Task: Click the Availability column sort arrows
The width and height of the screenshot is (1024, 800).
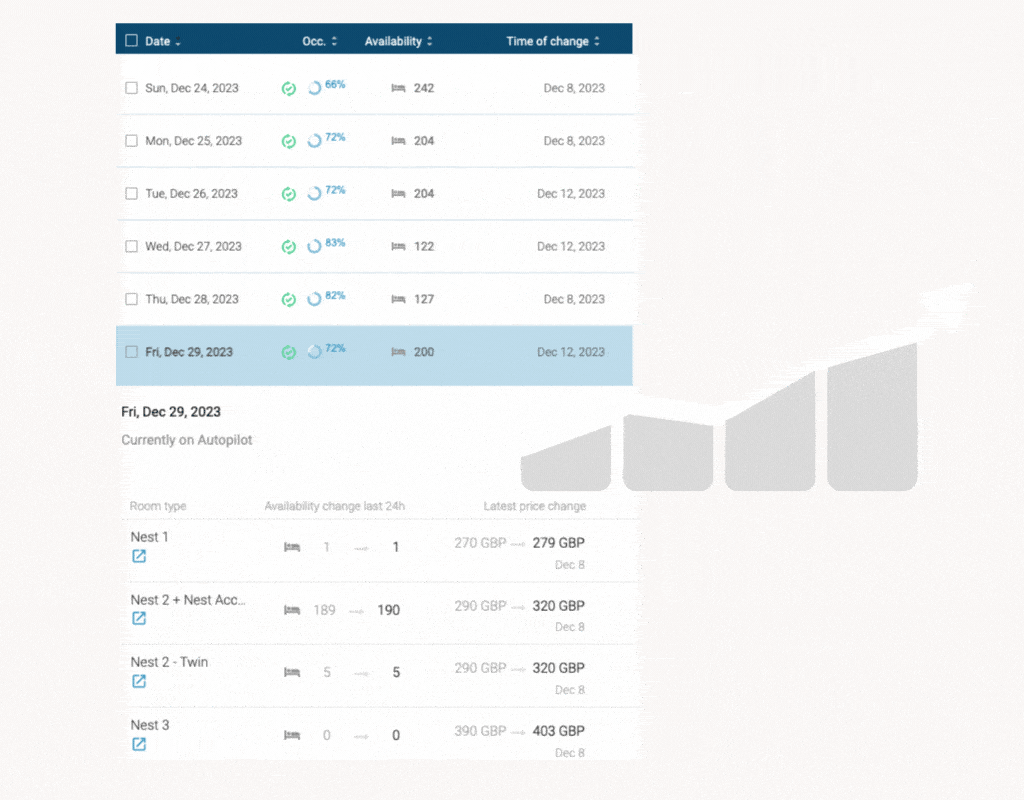Action: [x=431, y=41]
